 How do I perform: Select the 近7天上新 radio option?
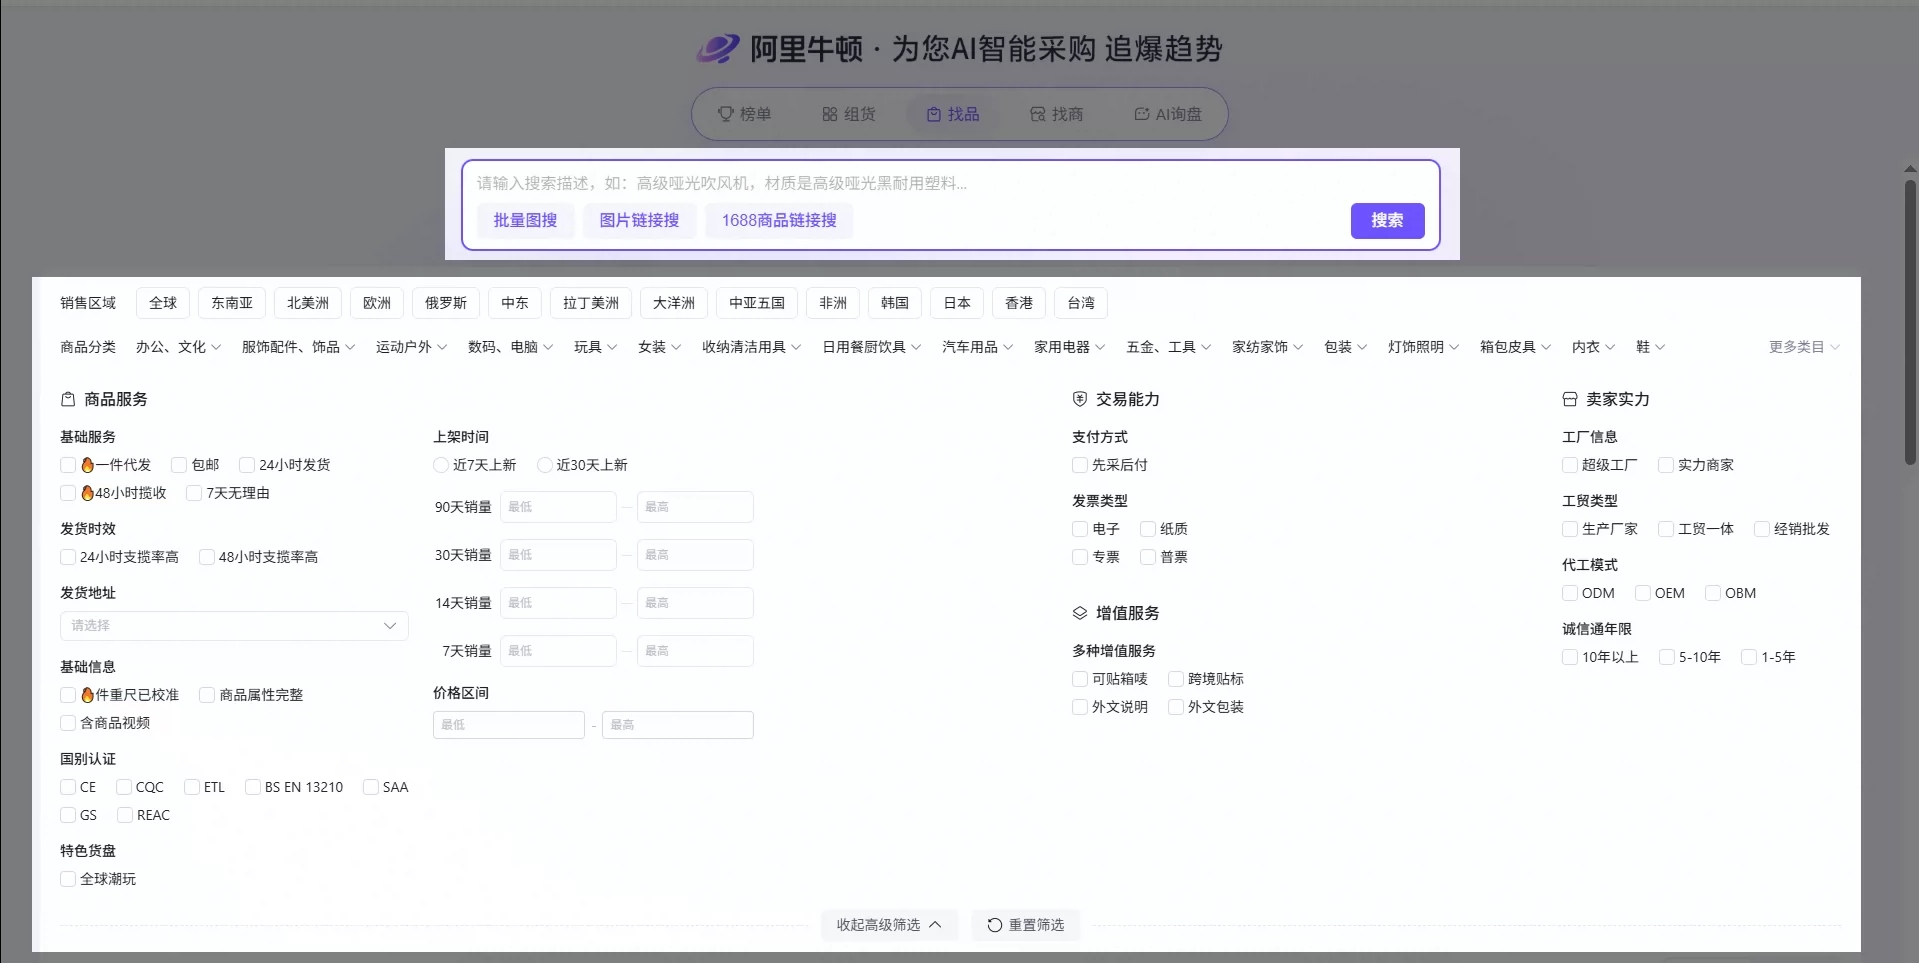click(x=441, y=465)
